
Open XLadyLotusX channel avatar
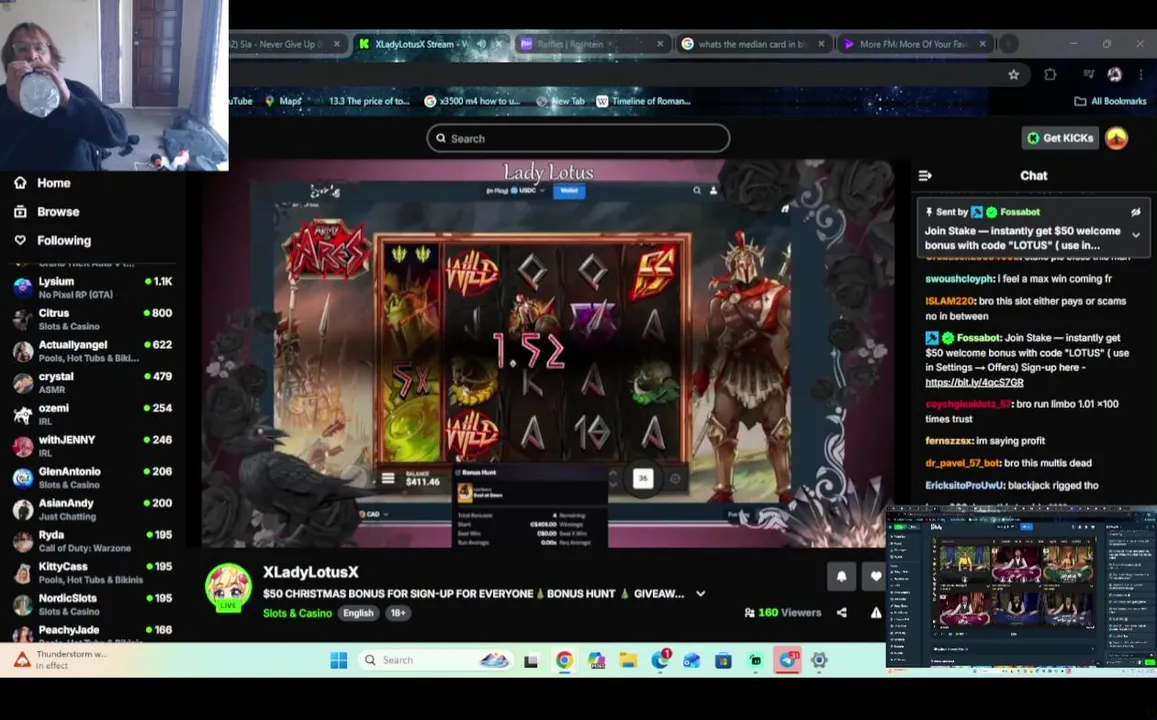228,587
